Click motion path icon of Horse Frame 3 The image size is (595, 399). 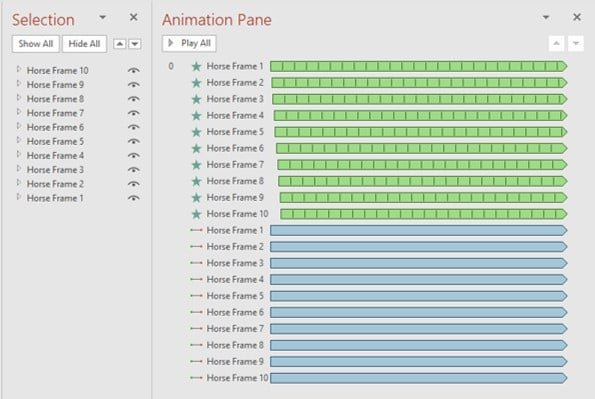pyautogui.click(x=196, y=263)
